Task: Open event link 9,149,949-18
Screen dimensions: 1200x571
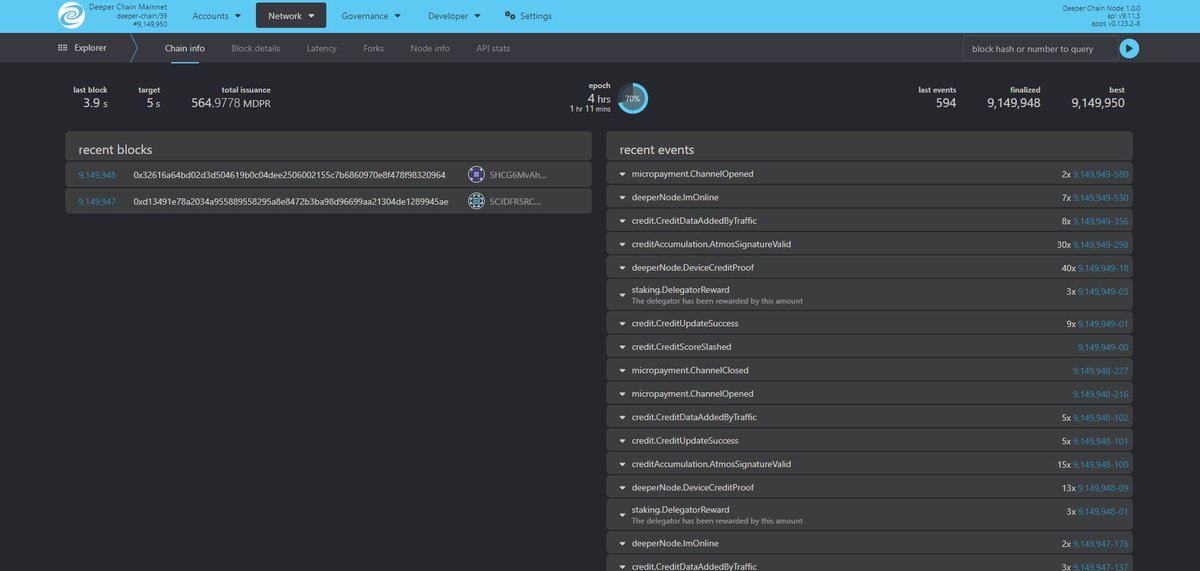Action: tap(1104, 268)
